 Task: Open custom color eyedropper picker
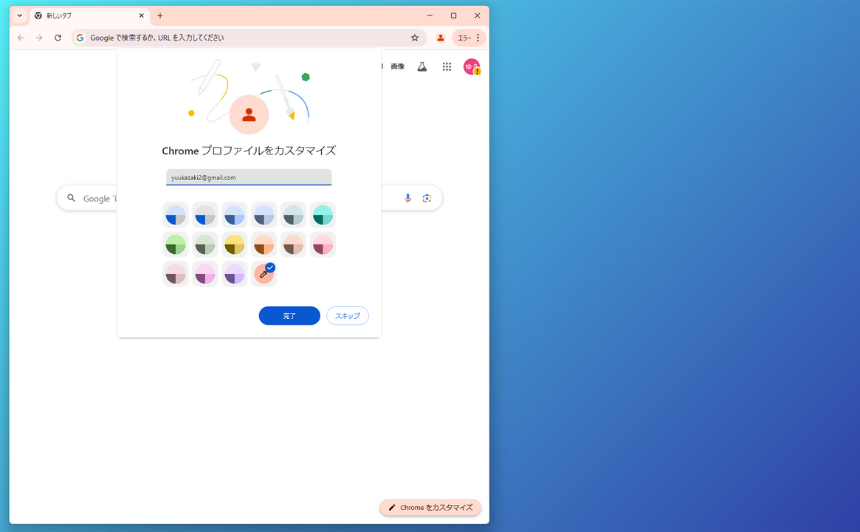(x=264, y=274)
